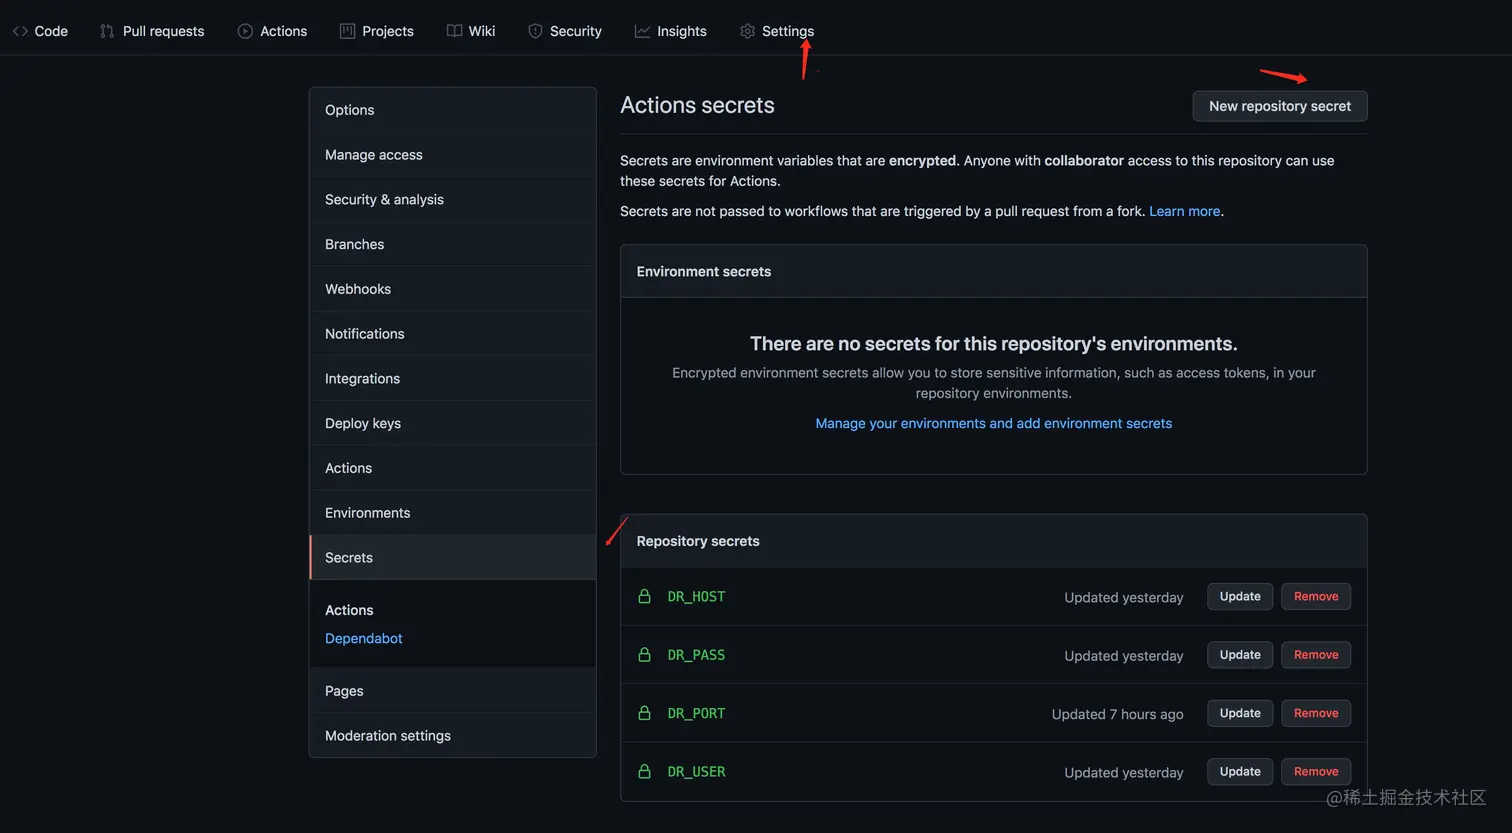Switch to the Insights tab
1512x833 pixels.
[681, 31]
